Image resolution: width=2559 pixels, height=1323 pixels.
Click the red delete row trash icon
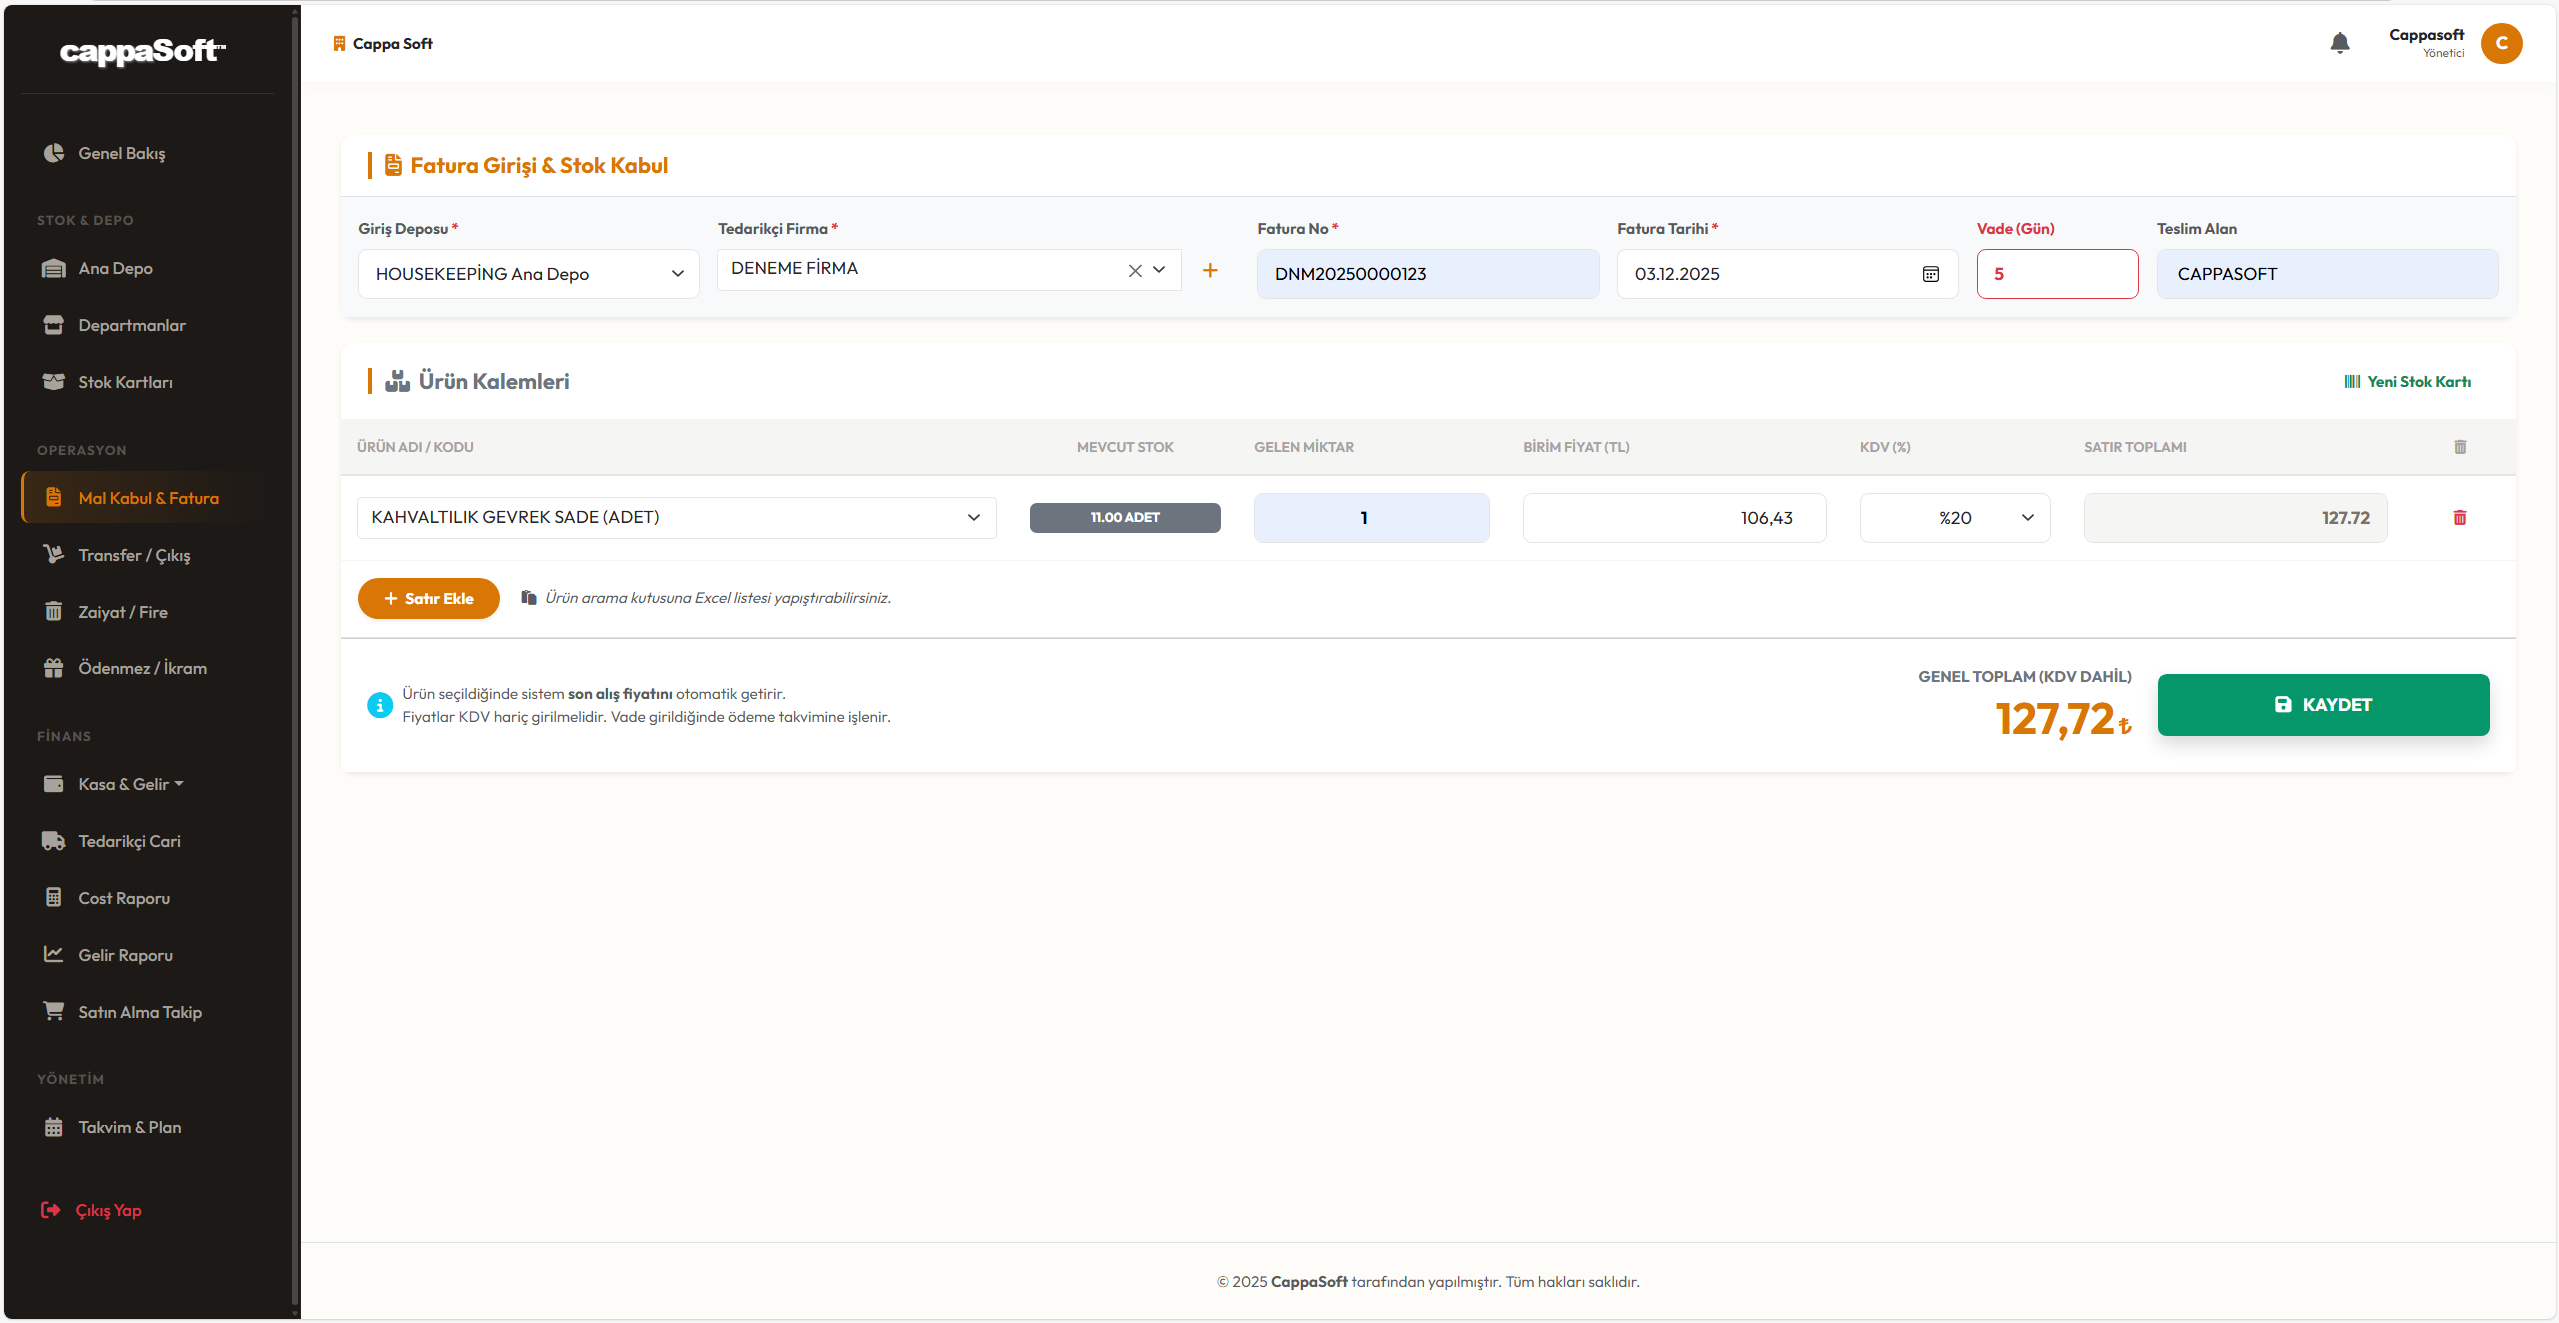[2459, 517]
